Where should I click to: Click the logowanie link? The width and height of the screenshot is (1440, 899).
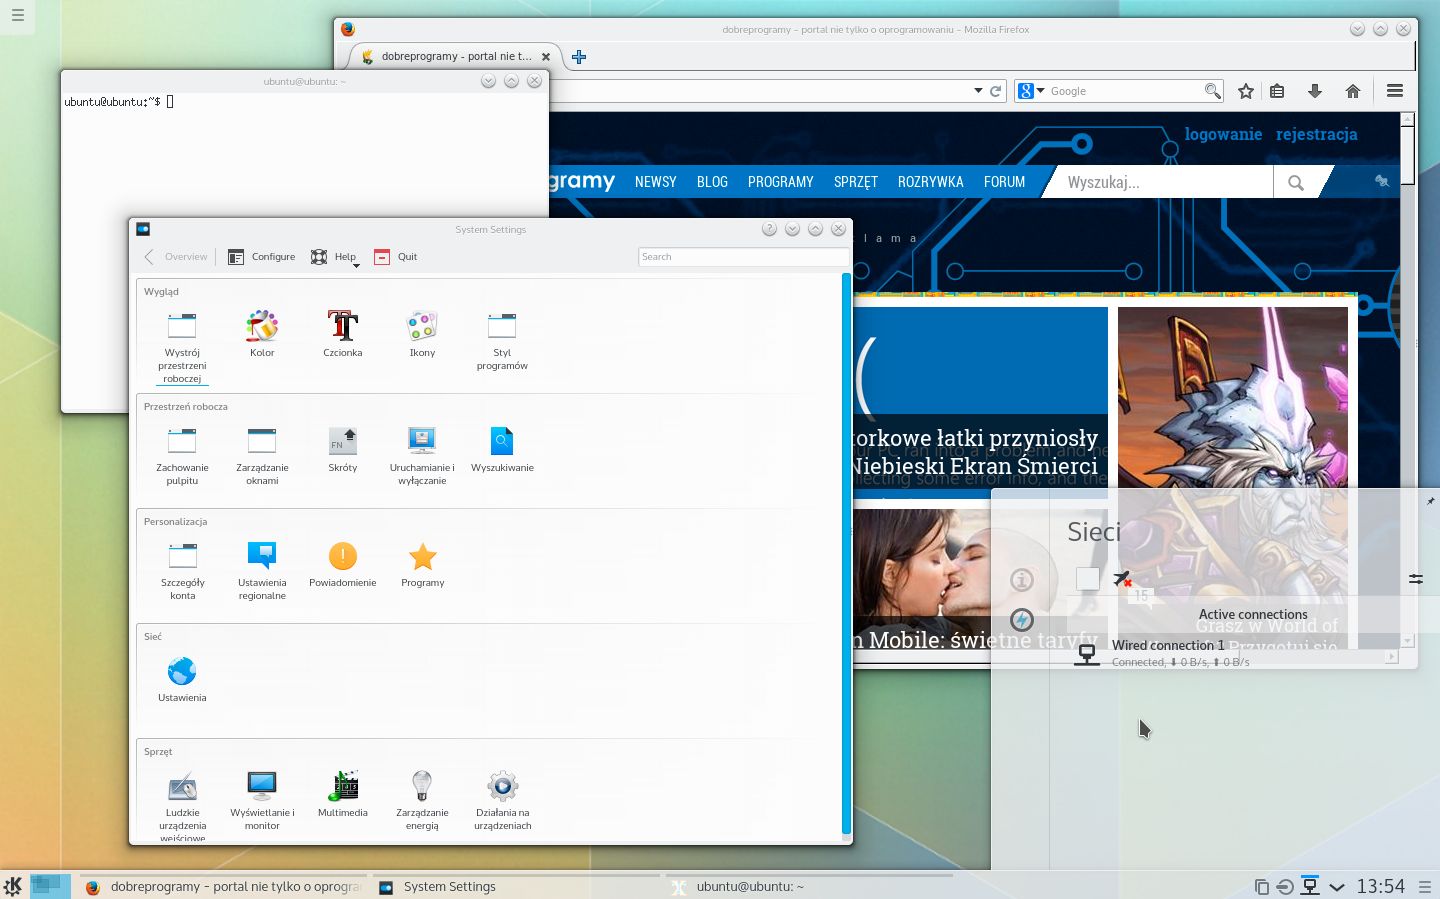tap(1223, 134)
